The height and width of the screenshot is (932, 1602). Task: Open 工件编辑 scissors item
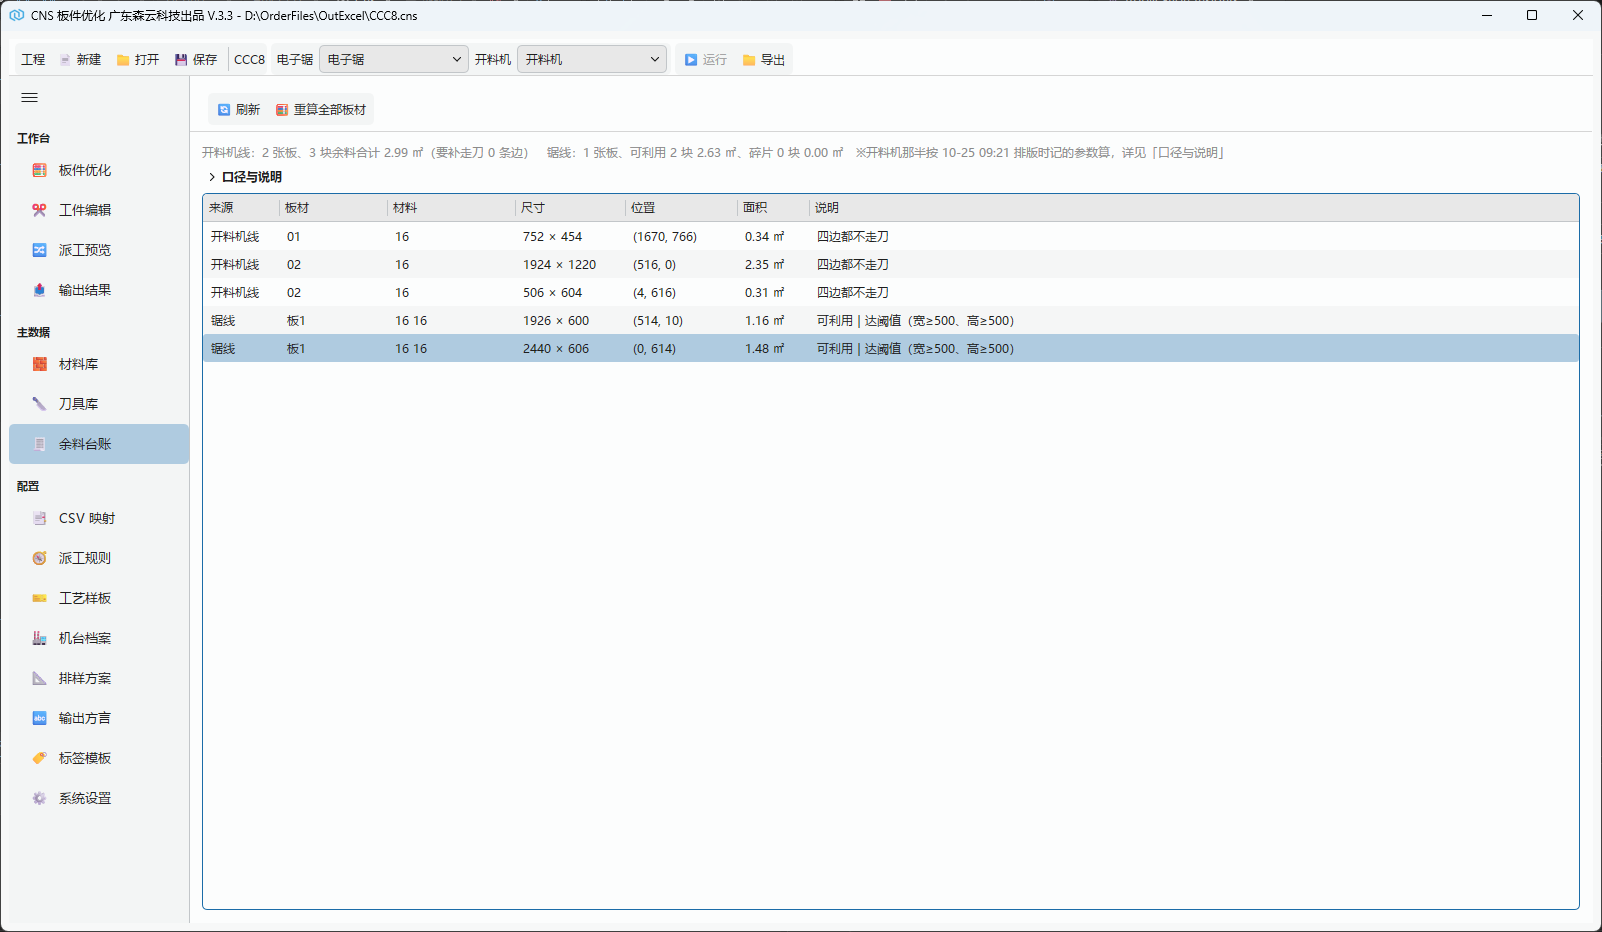click(x=99, y=210)
